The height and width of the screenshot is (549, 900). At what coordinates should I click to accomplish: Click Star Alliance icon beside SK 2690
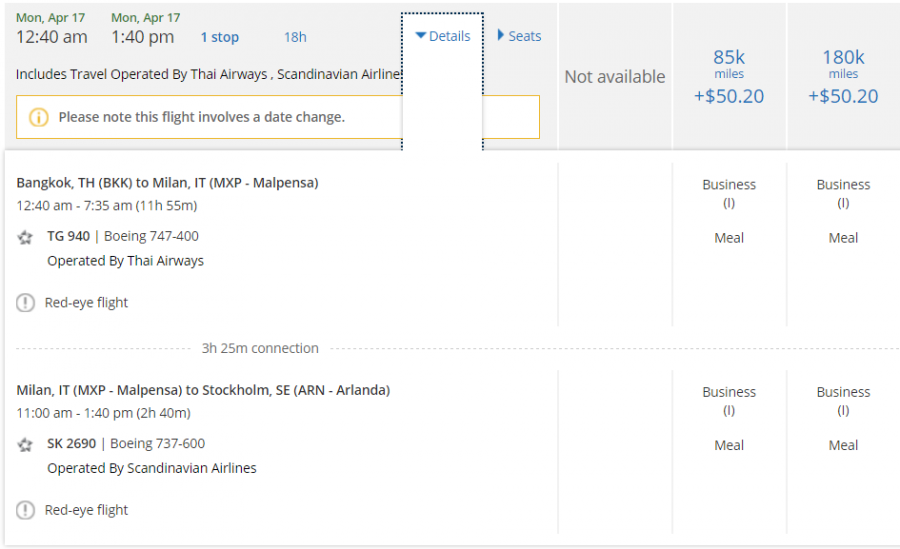pos(26,444)
